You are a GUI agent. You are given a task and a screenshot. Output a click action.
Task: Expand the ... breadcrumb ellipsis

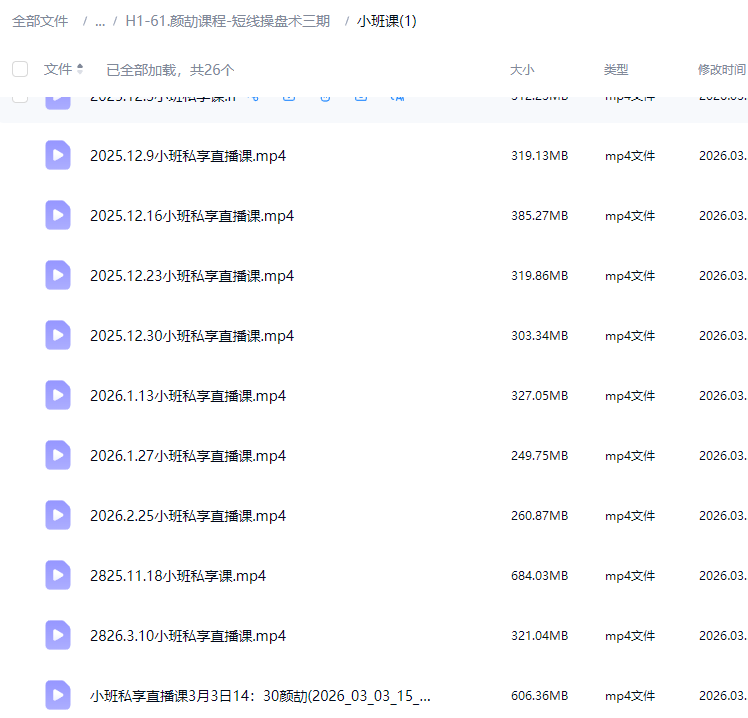tap(100, 22)
